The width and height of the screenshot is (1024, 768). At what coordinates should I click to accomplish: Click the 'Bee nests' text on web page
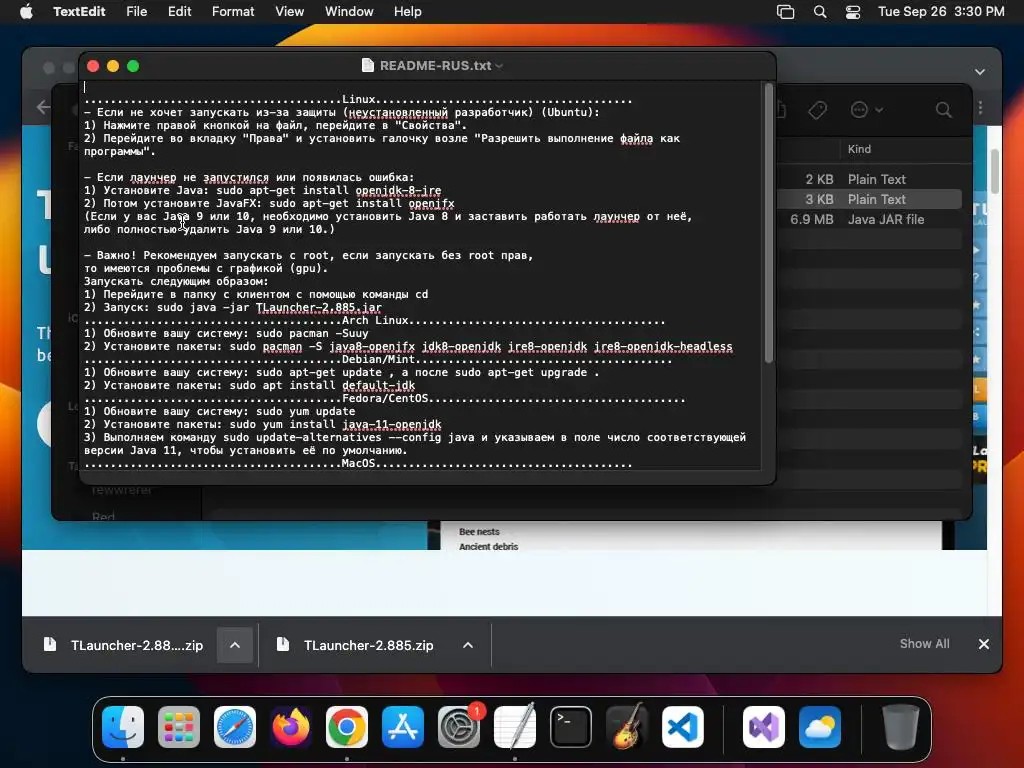coord(479,532)
